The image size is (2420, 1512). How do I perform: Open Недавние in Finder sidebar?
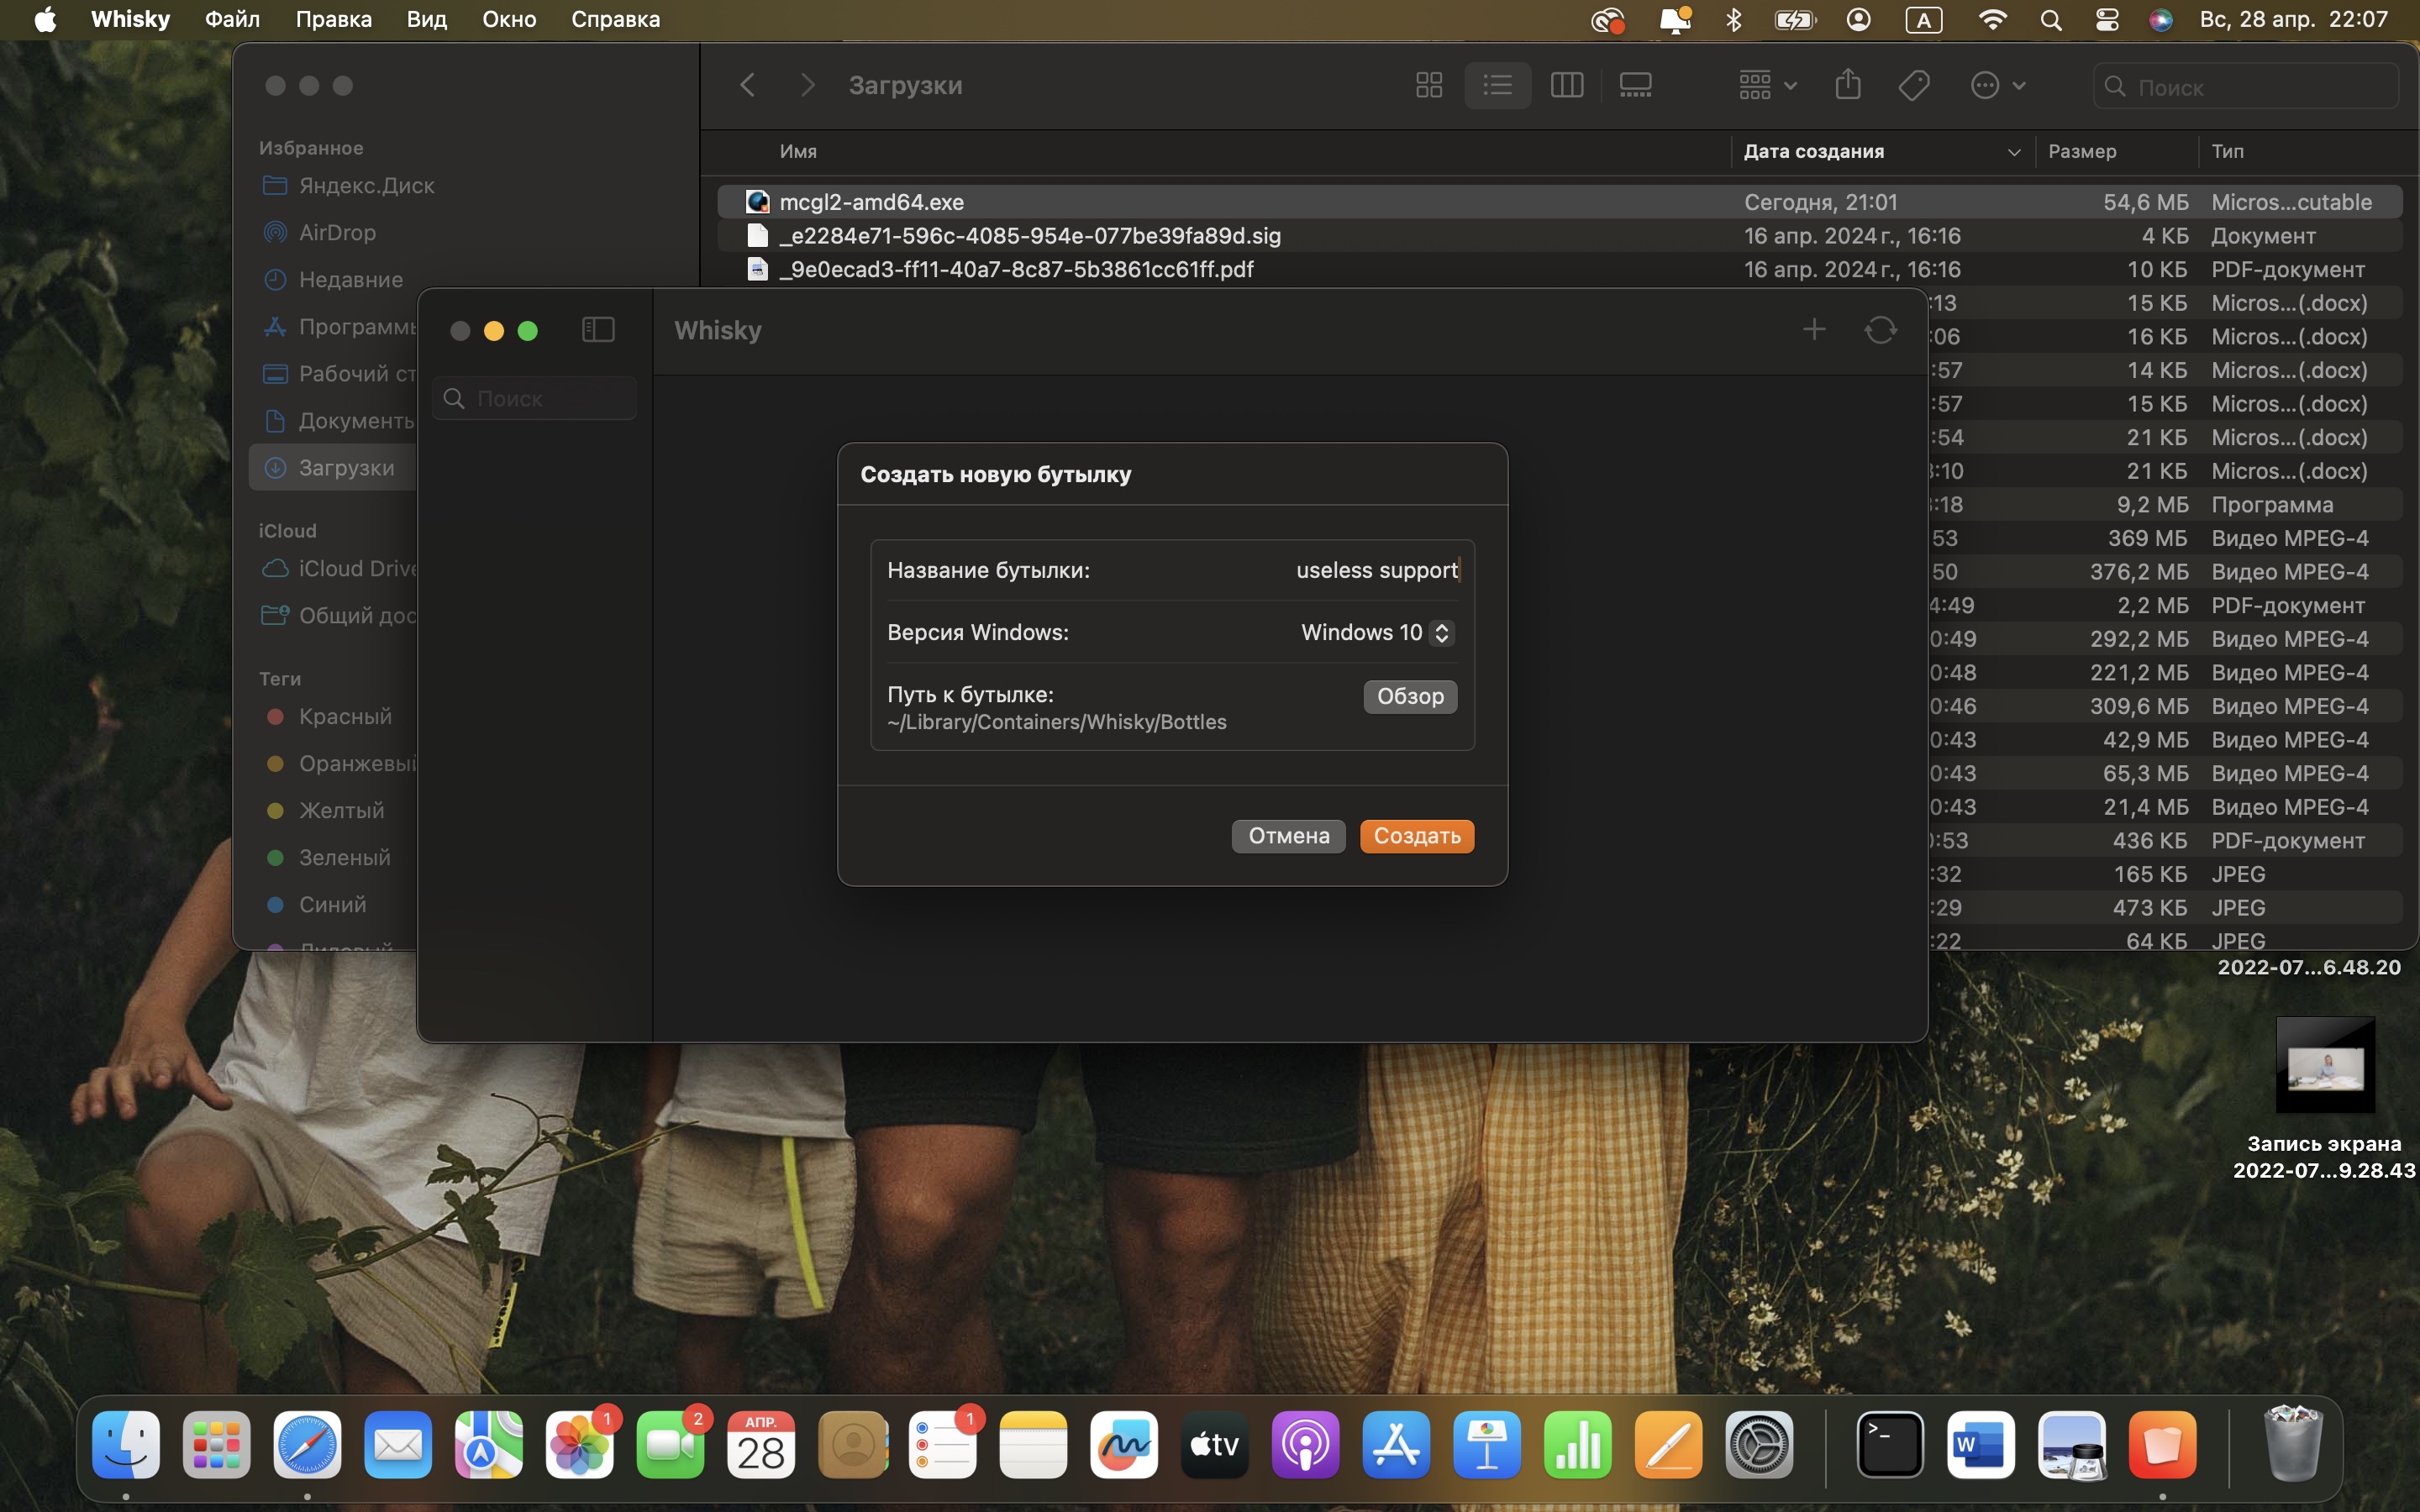click(x=332, y=279)
